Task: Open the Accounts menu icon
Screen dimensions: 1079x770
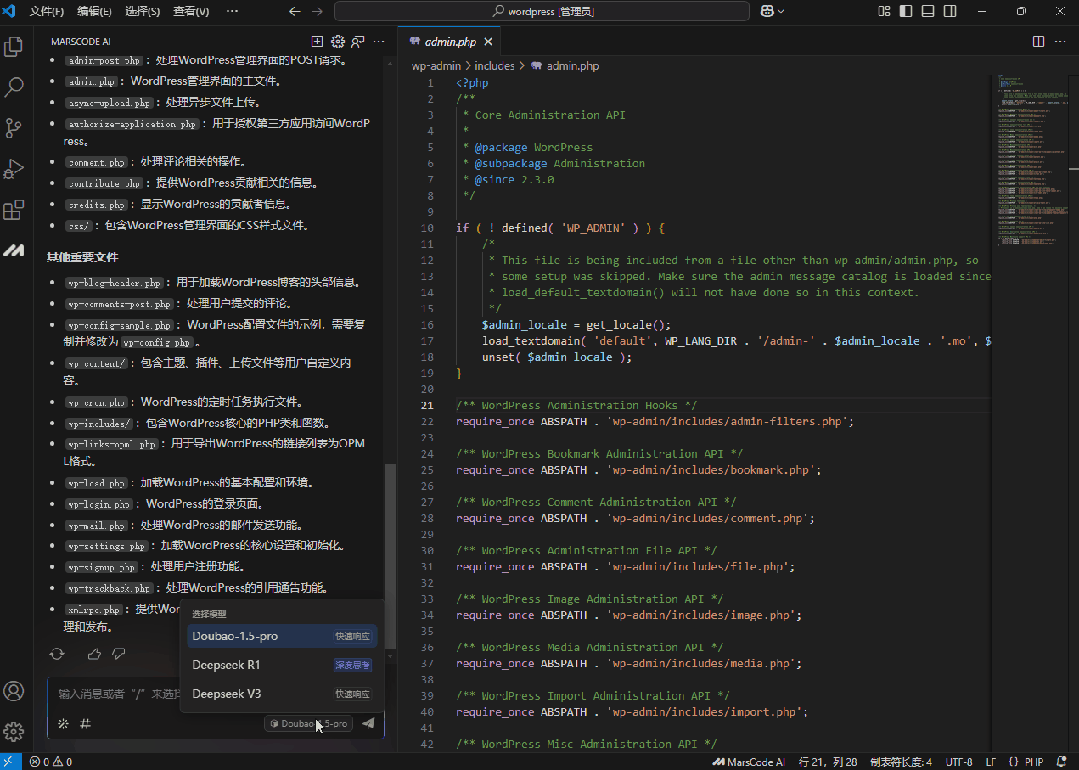Action: [14, 691]
